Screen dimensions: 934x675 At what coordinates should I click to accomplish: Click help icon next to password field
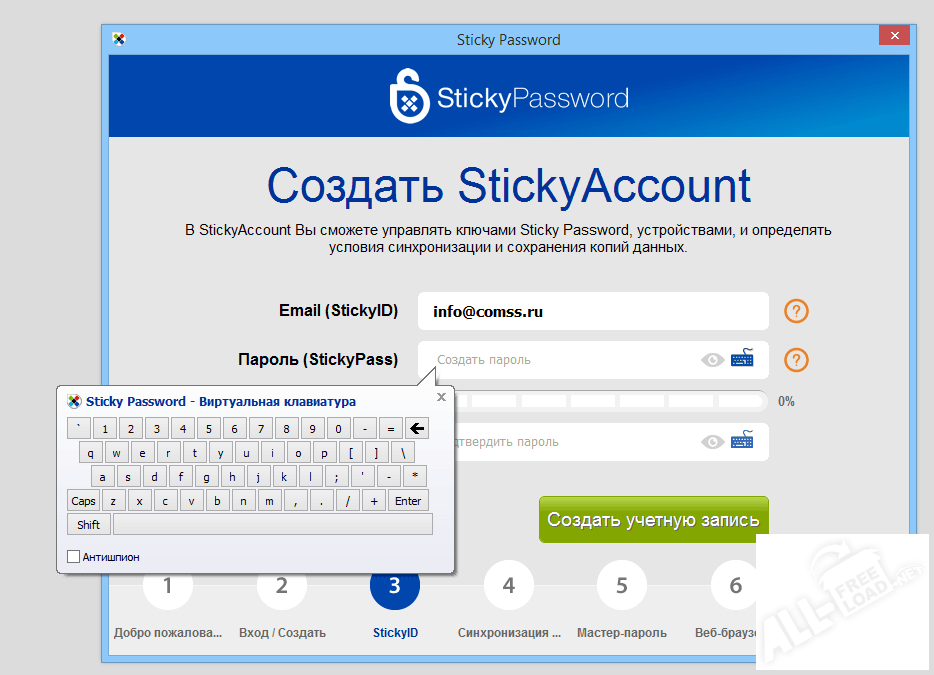tap(796, 360)
